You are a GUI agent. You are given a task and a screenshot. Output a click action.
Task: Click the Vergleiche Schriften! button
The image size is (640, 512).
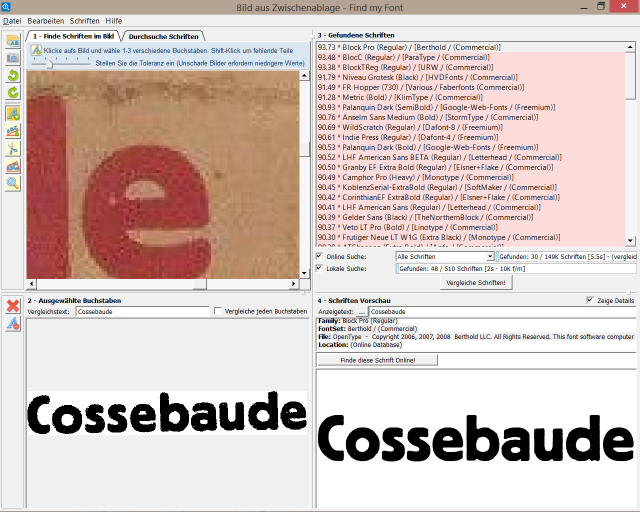point(476,283)
